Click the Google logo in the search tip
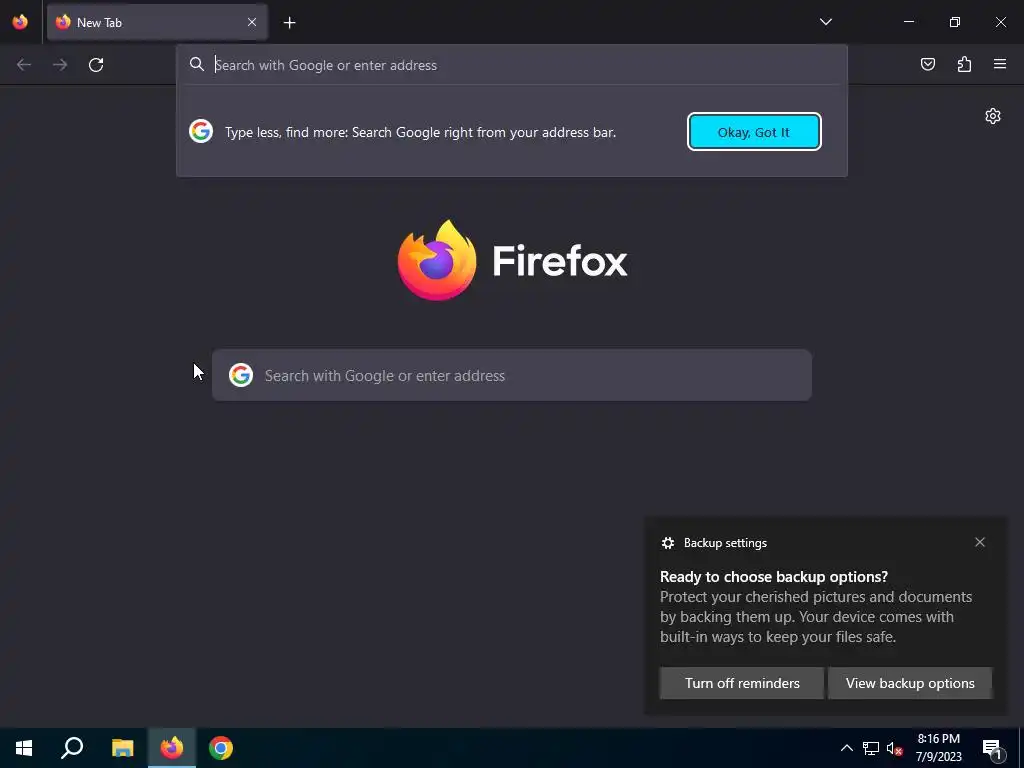Screen dimensions: 1024x768 pos(201,131)
